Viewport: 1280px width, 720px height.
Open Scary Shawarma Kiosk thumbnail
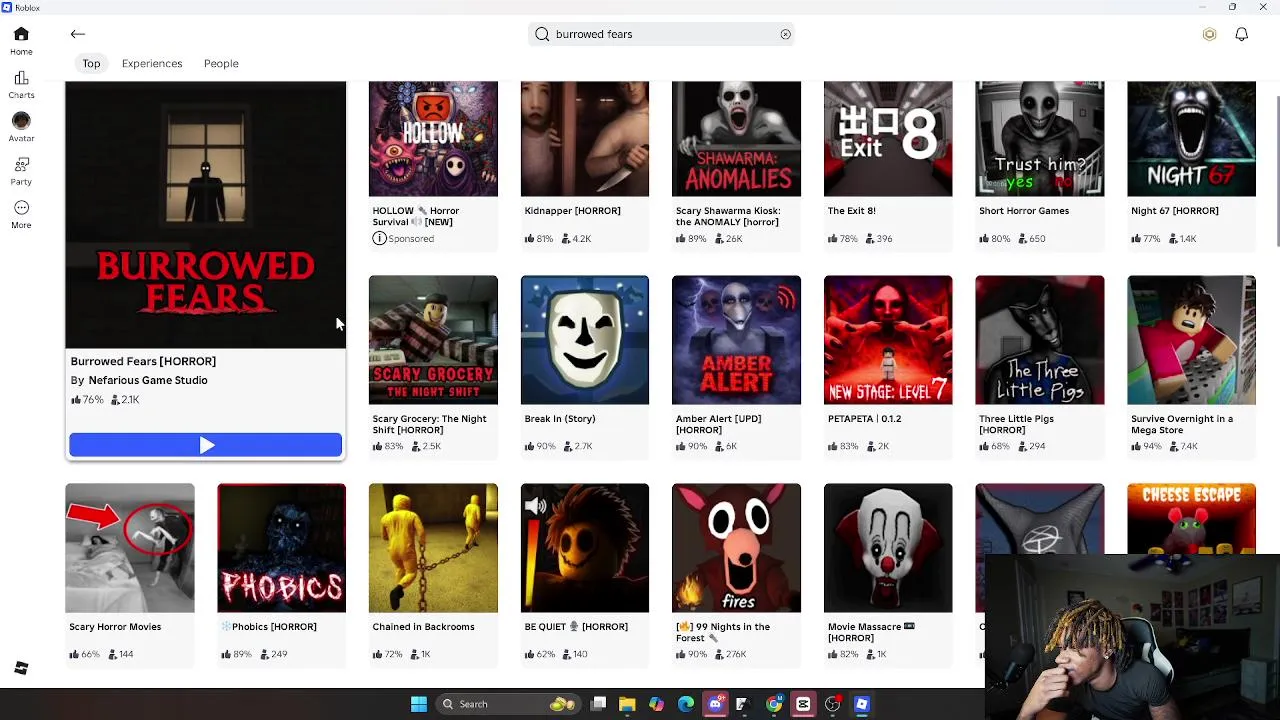(736, 139)
